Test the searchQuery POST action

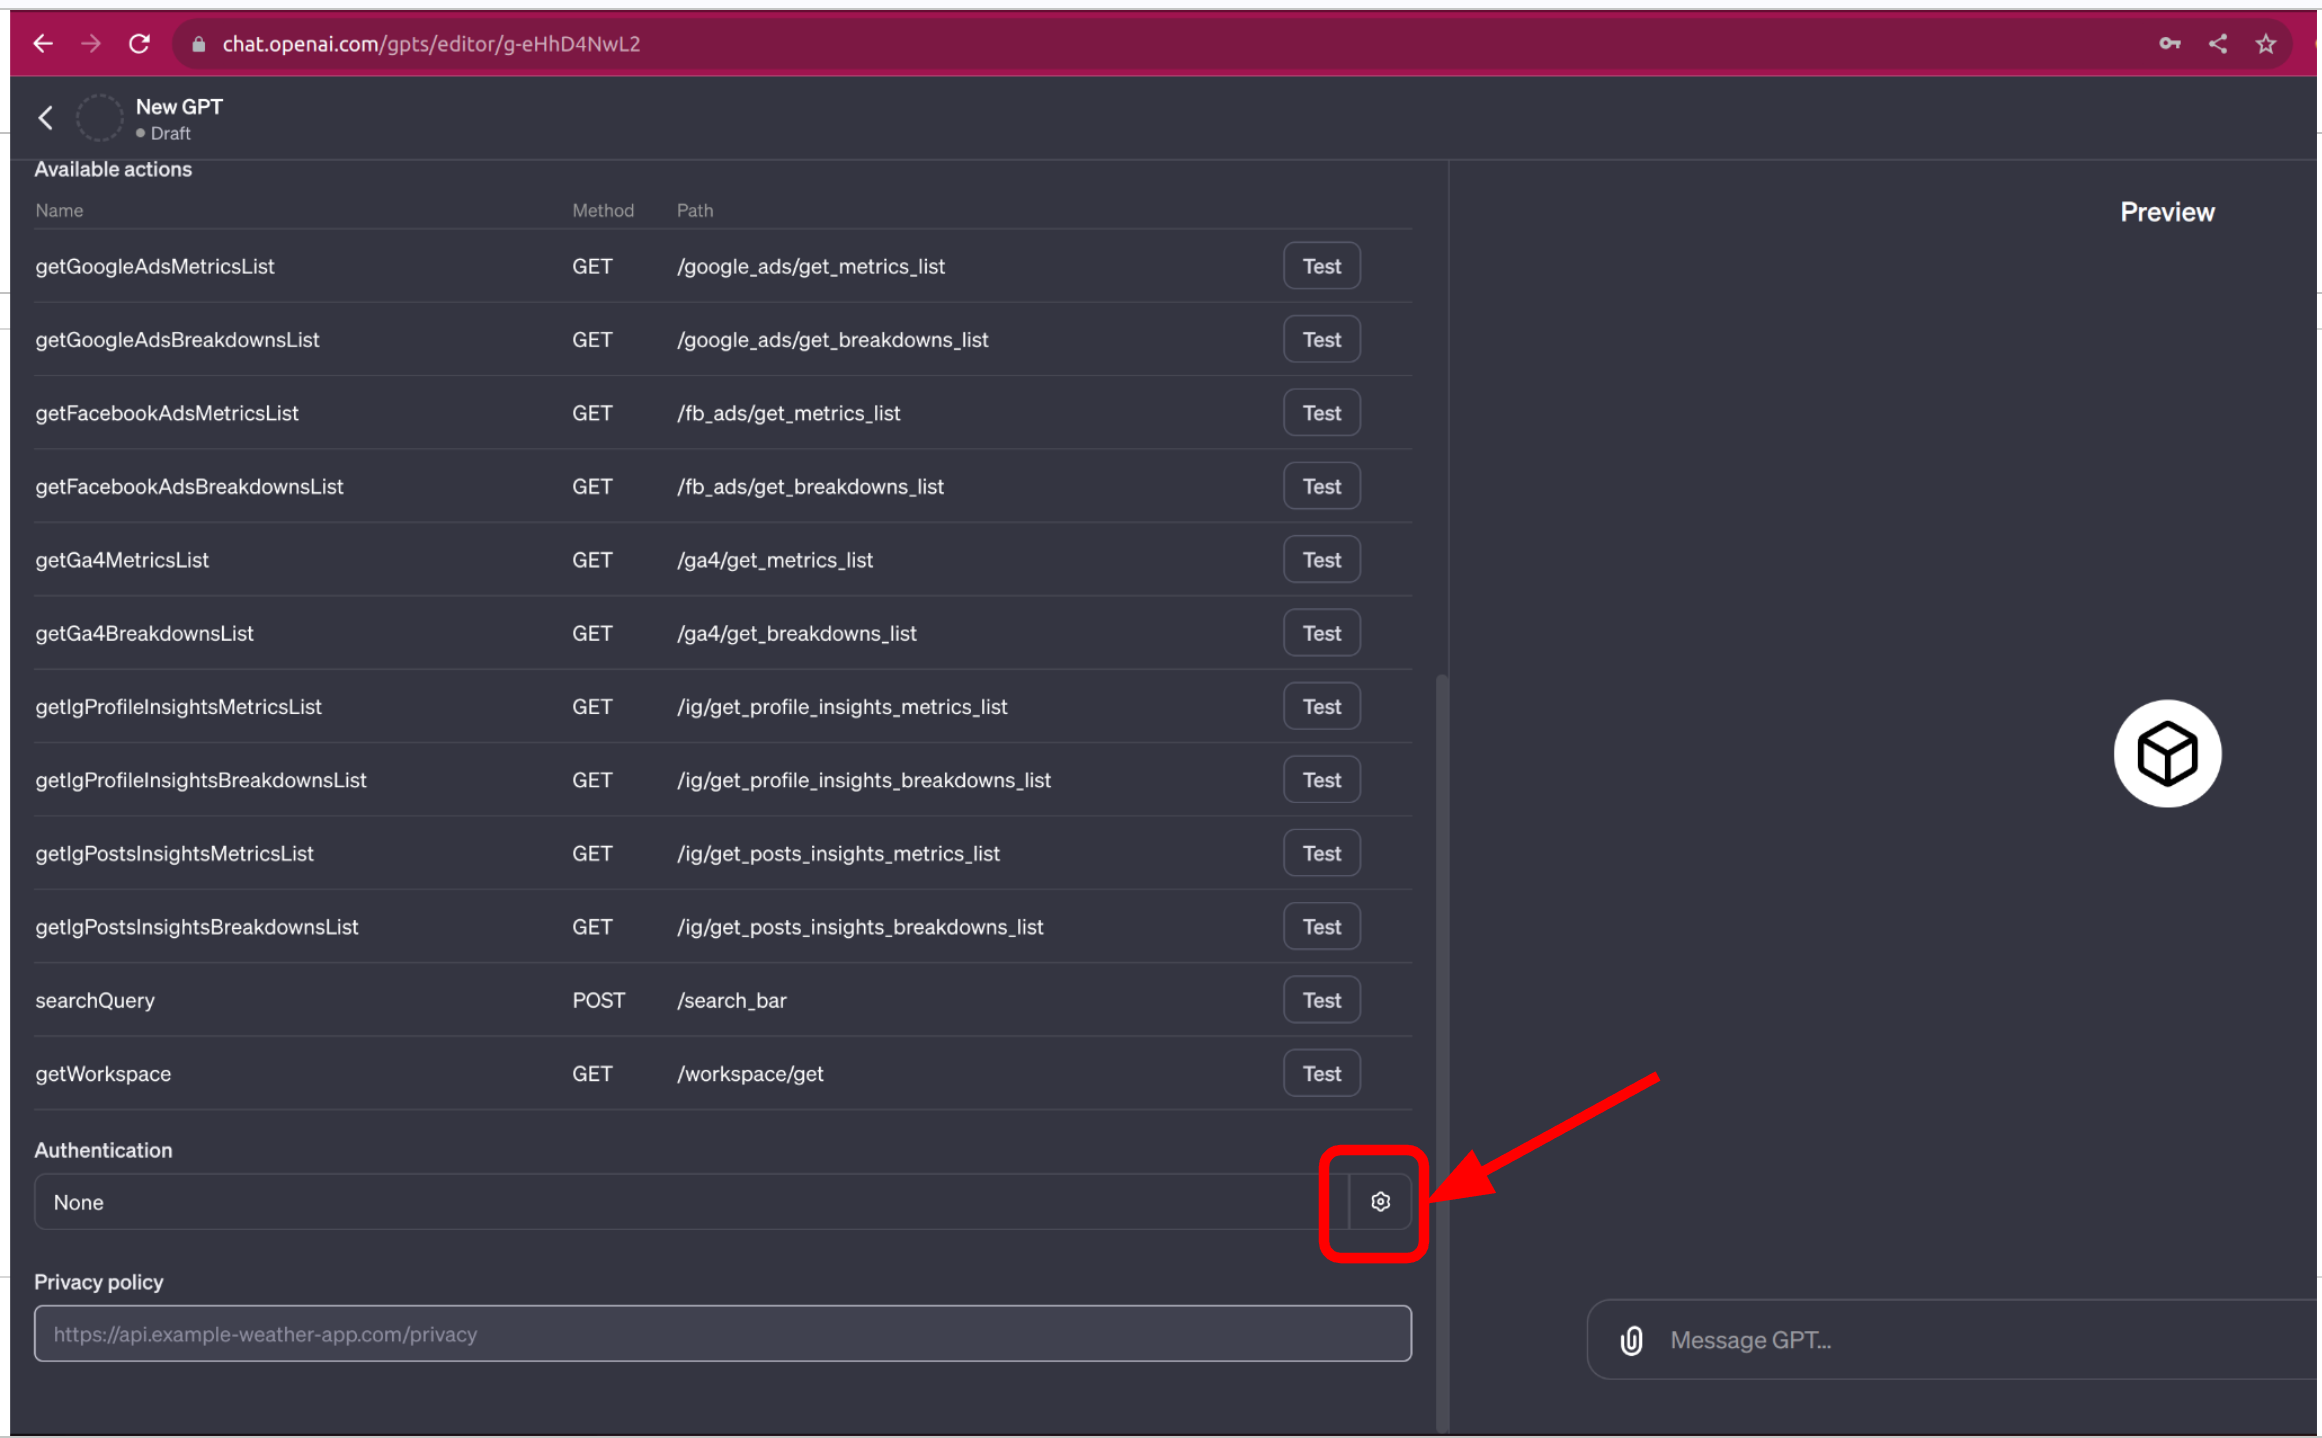point(1321,999)
